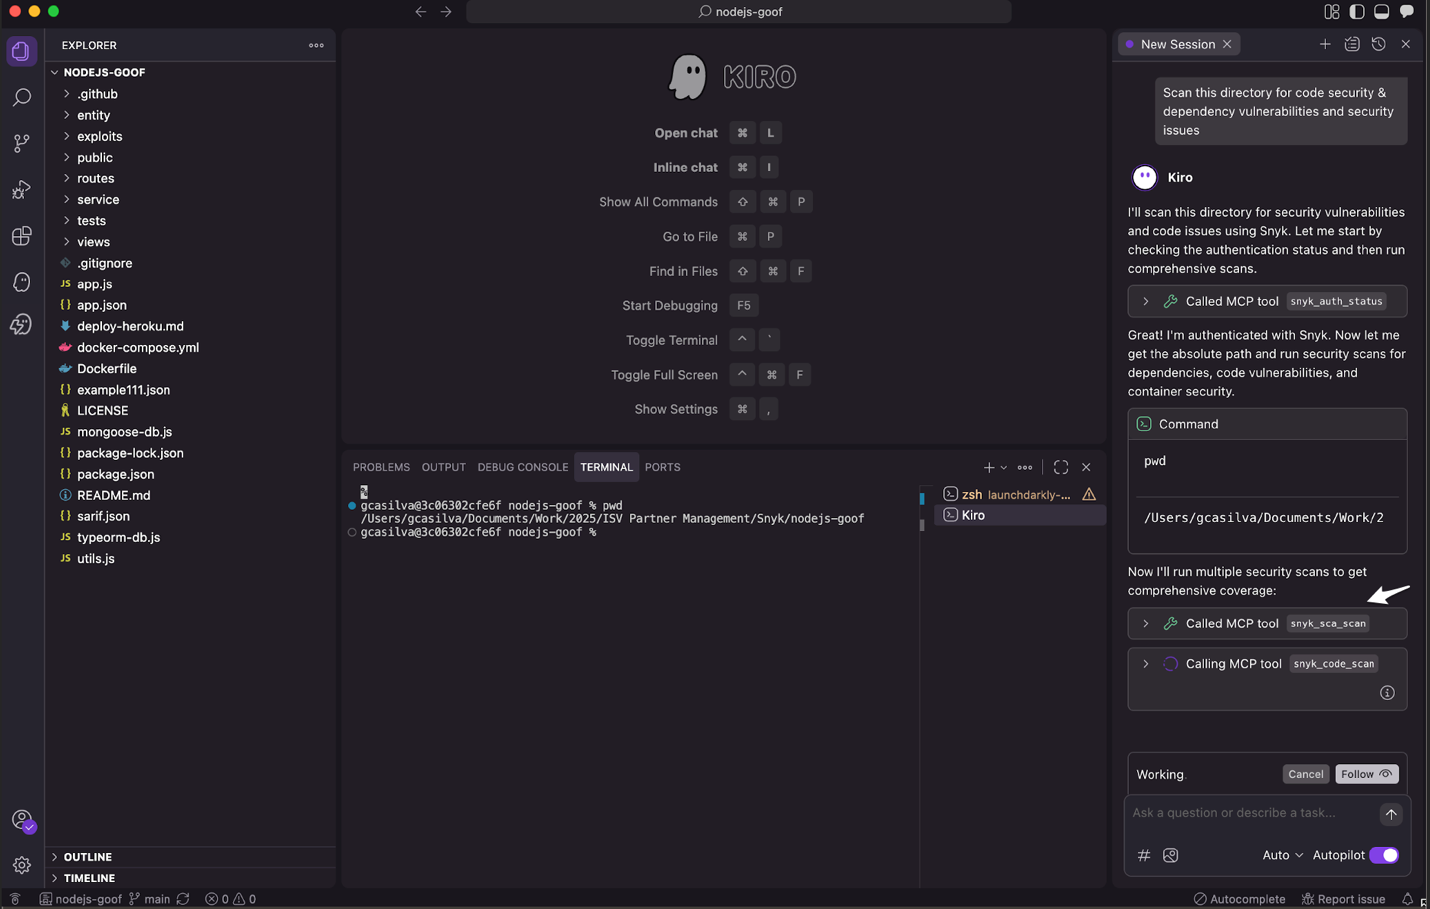Add a new terminal
The image size is (1430, 909).
tap(988, 467)
